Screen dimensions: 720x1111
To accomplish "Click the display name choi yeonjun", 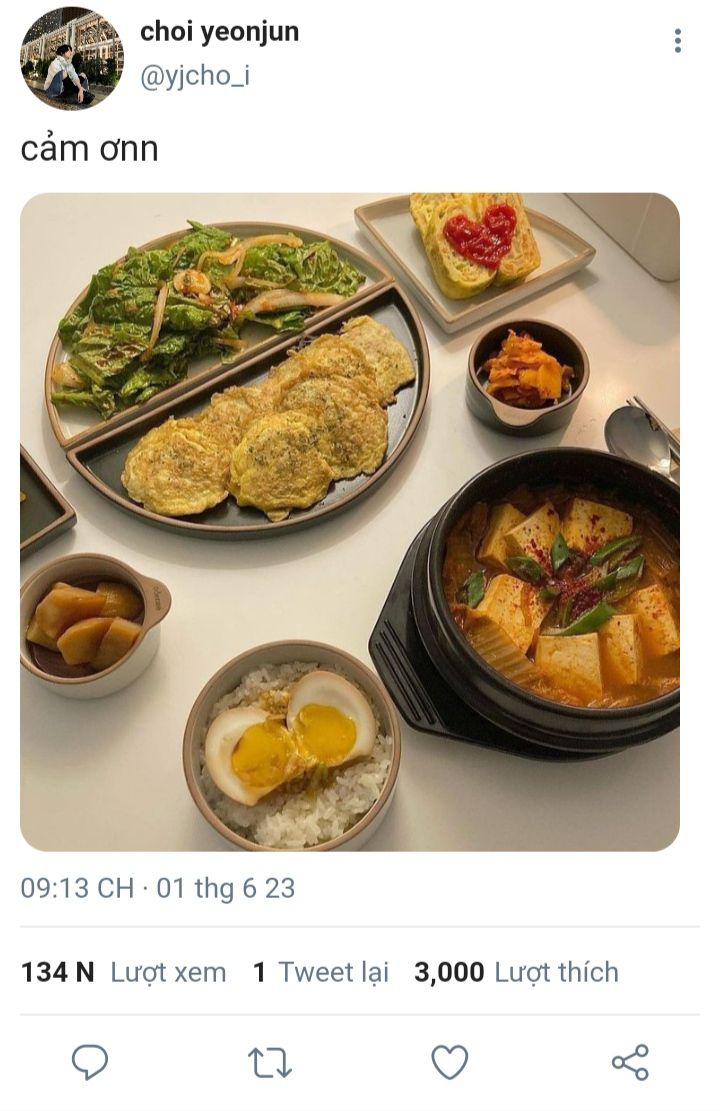I will pos(220,31).
